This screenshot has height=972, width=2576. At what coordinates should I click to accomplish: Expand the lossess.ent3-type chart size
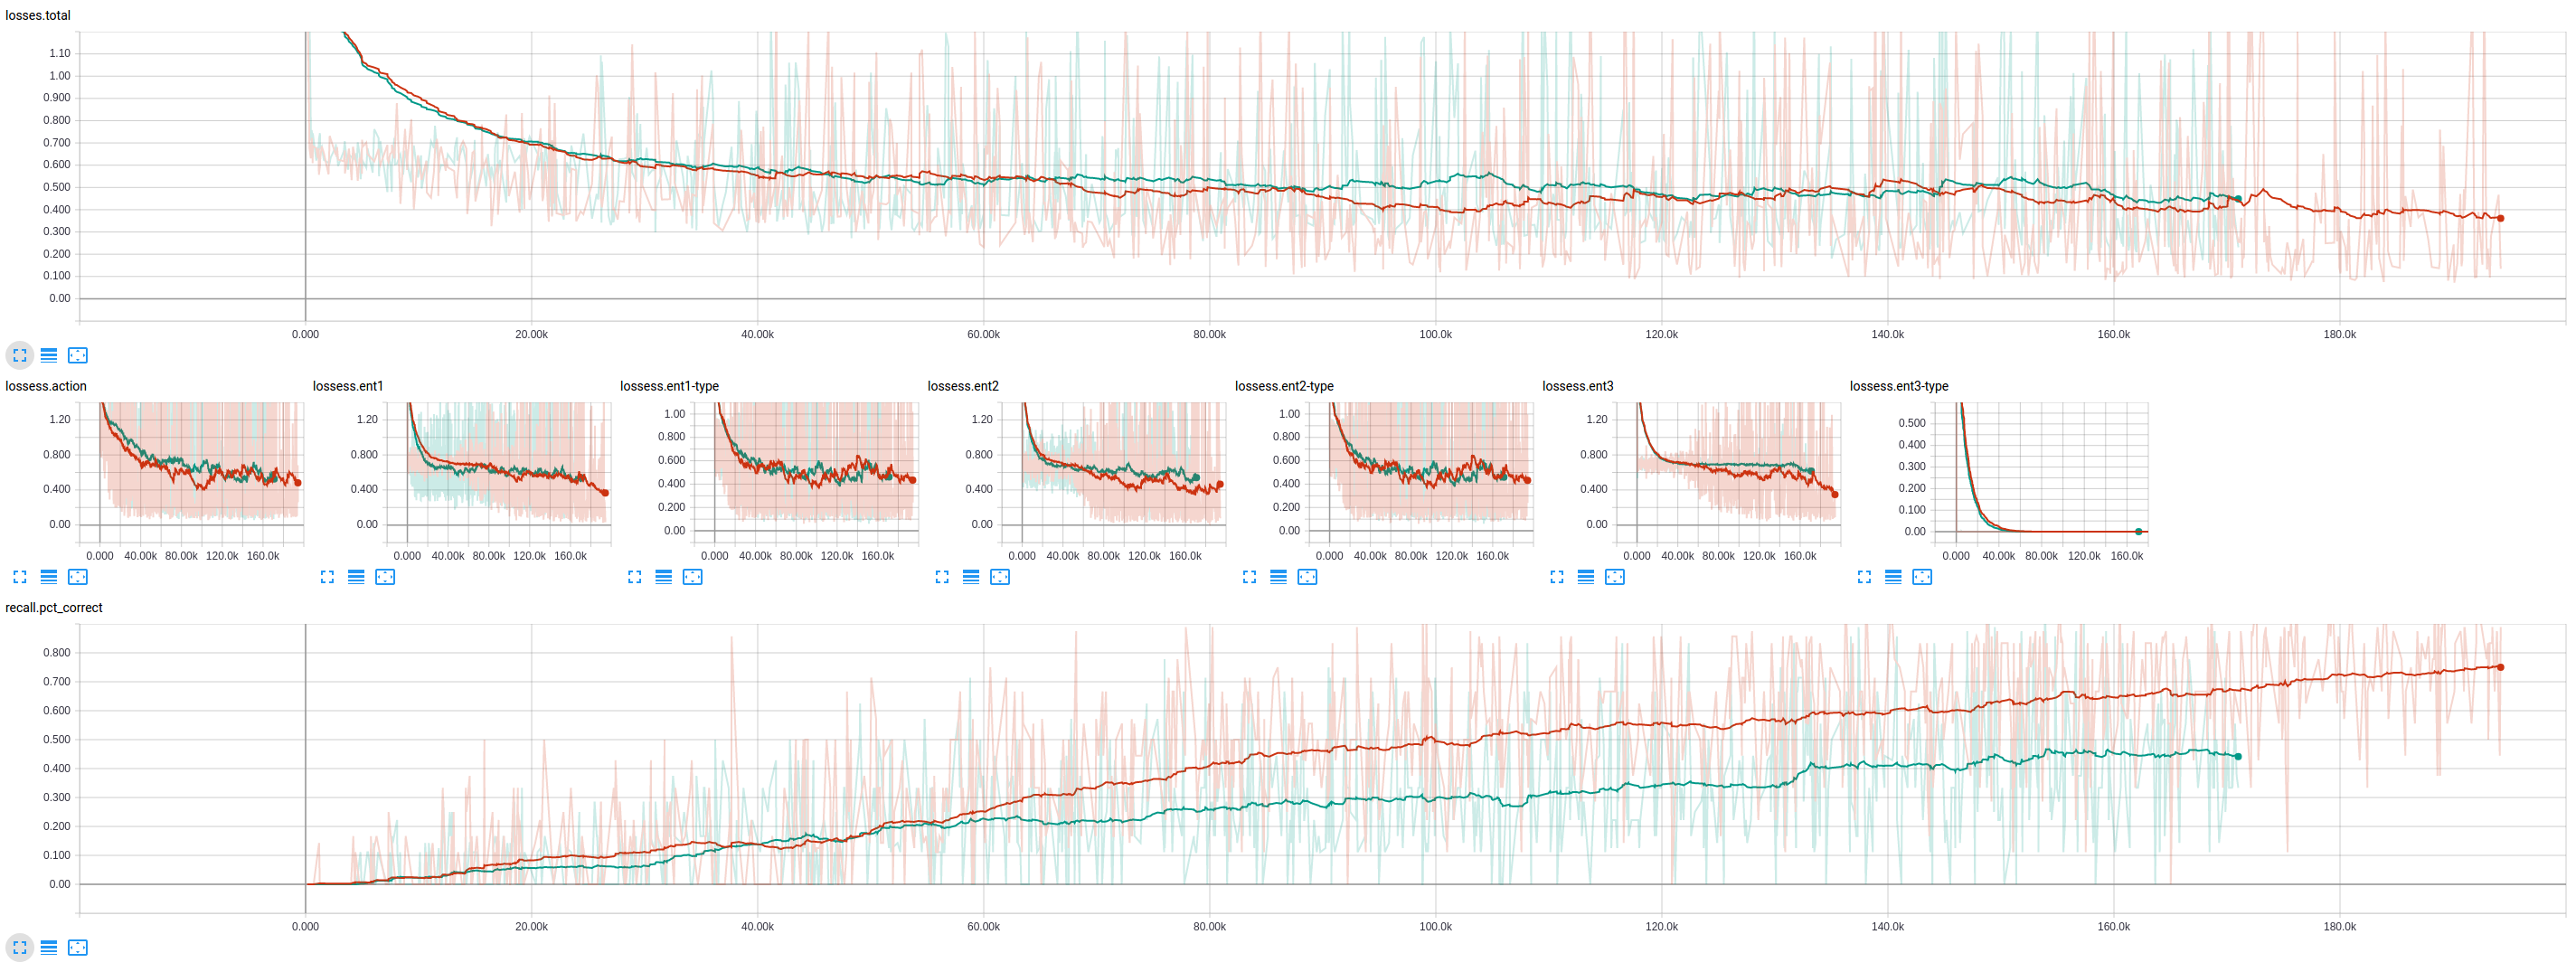[x=1865, y=577]
